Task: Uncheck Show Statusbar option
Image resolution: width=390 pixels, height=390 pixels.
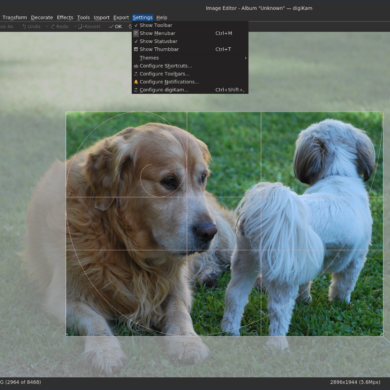Action: tap(190, 41)
